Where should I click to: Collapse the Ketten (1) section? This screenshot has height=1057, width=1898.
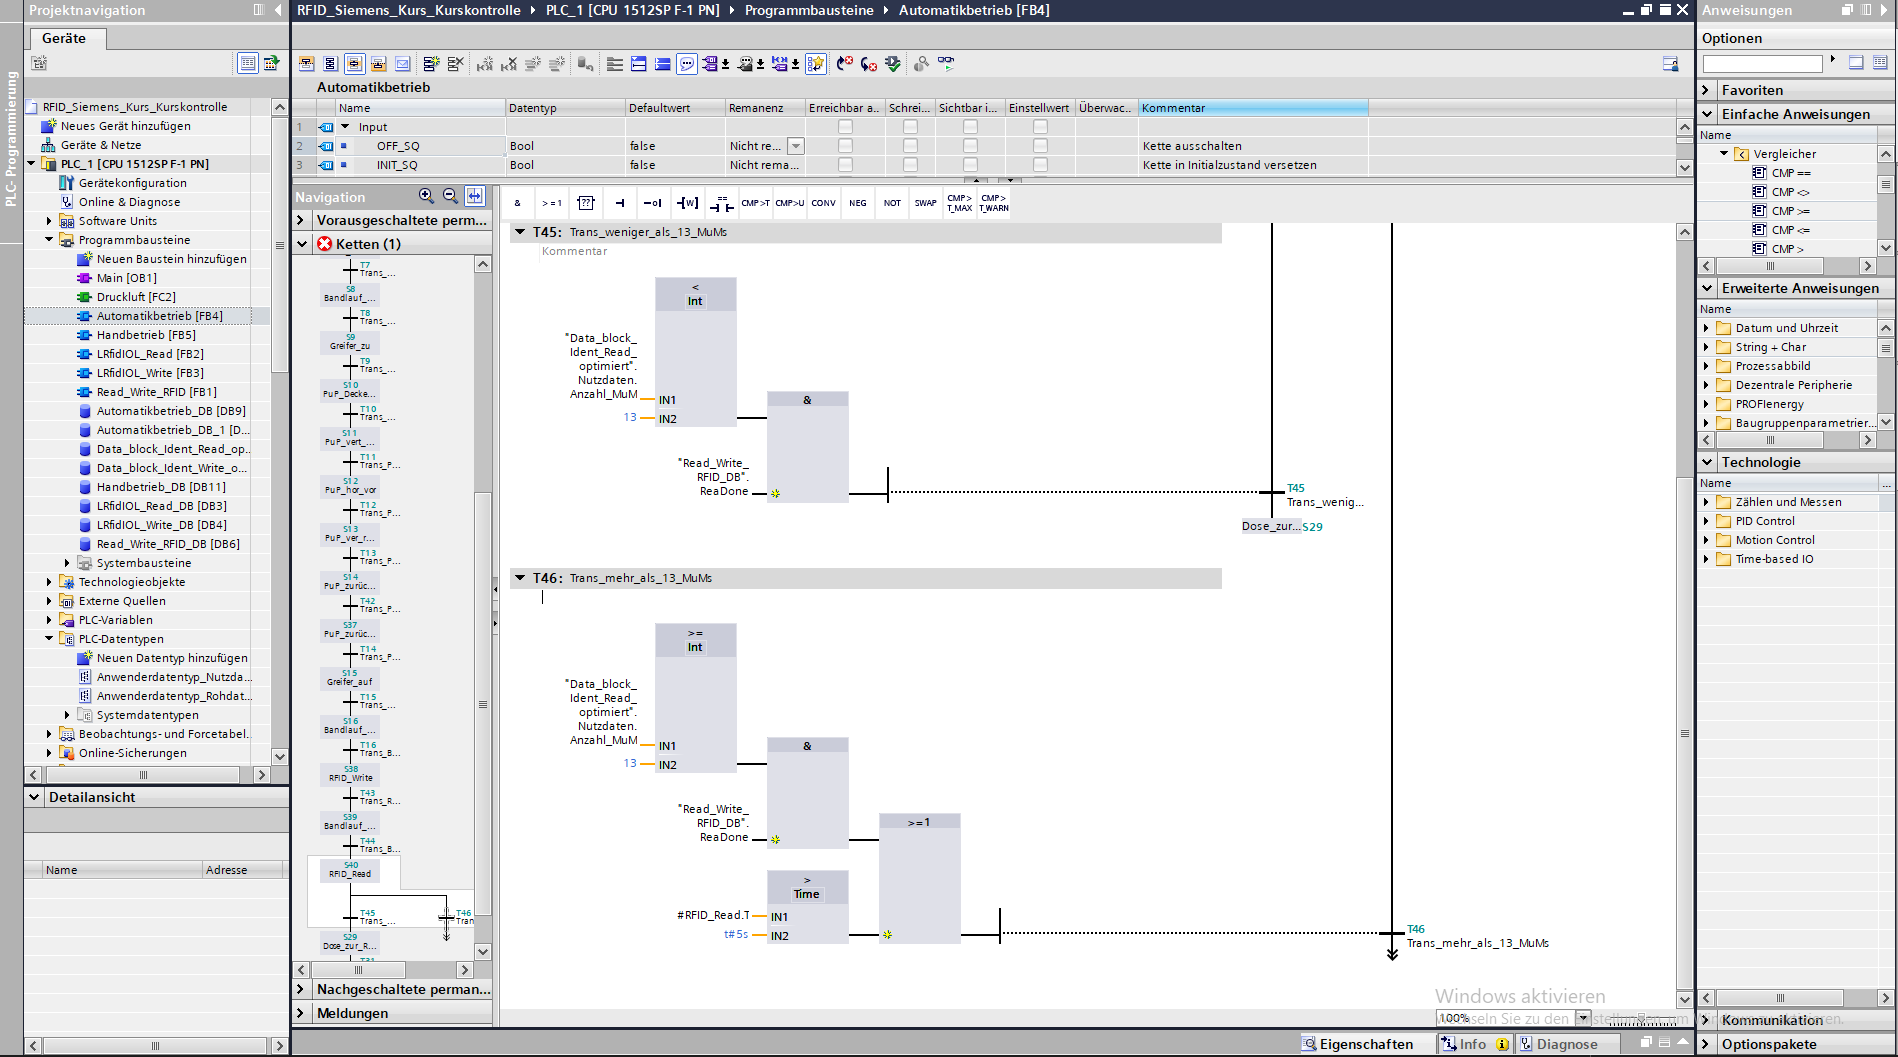pos(302,244)
